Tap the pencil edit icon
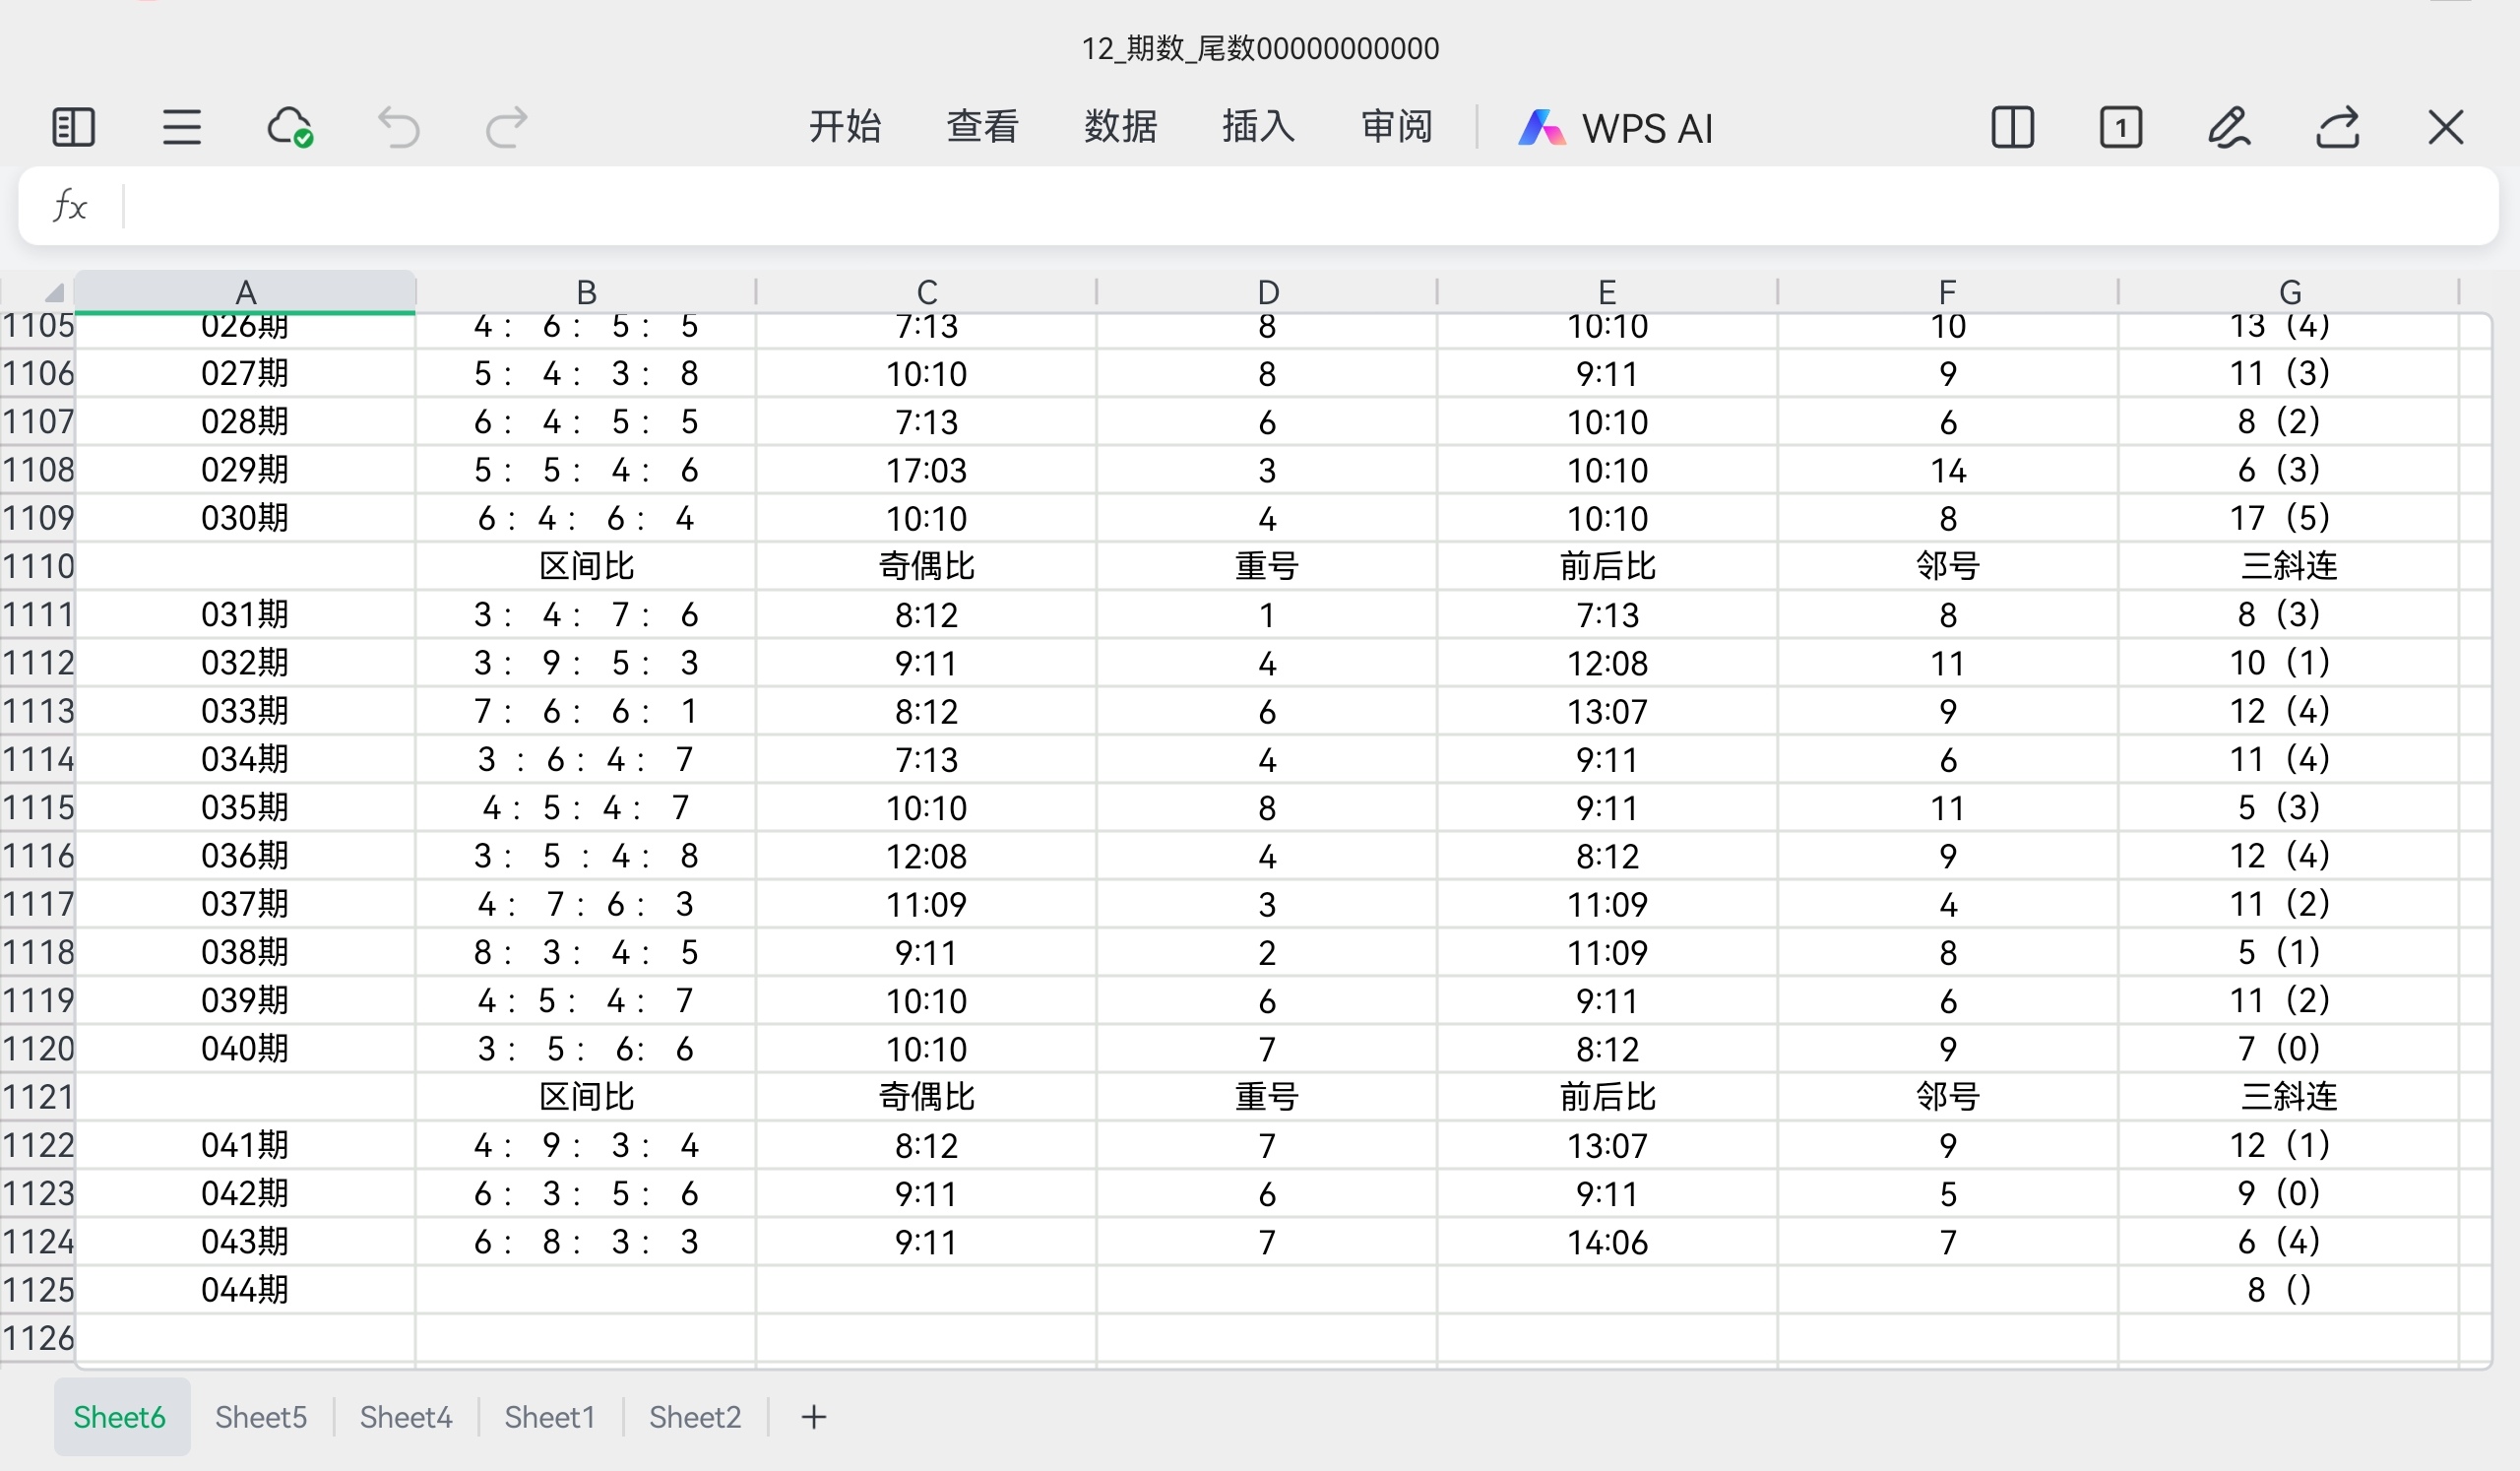The height and width of the screenshot is (1471, 2520). pyautogui.click(x=2229, y=128)
